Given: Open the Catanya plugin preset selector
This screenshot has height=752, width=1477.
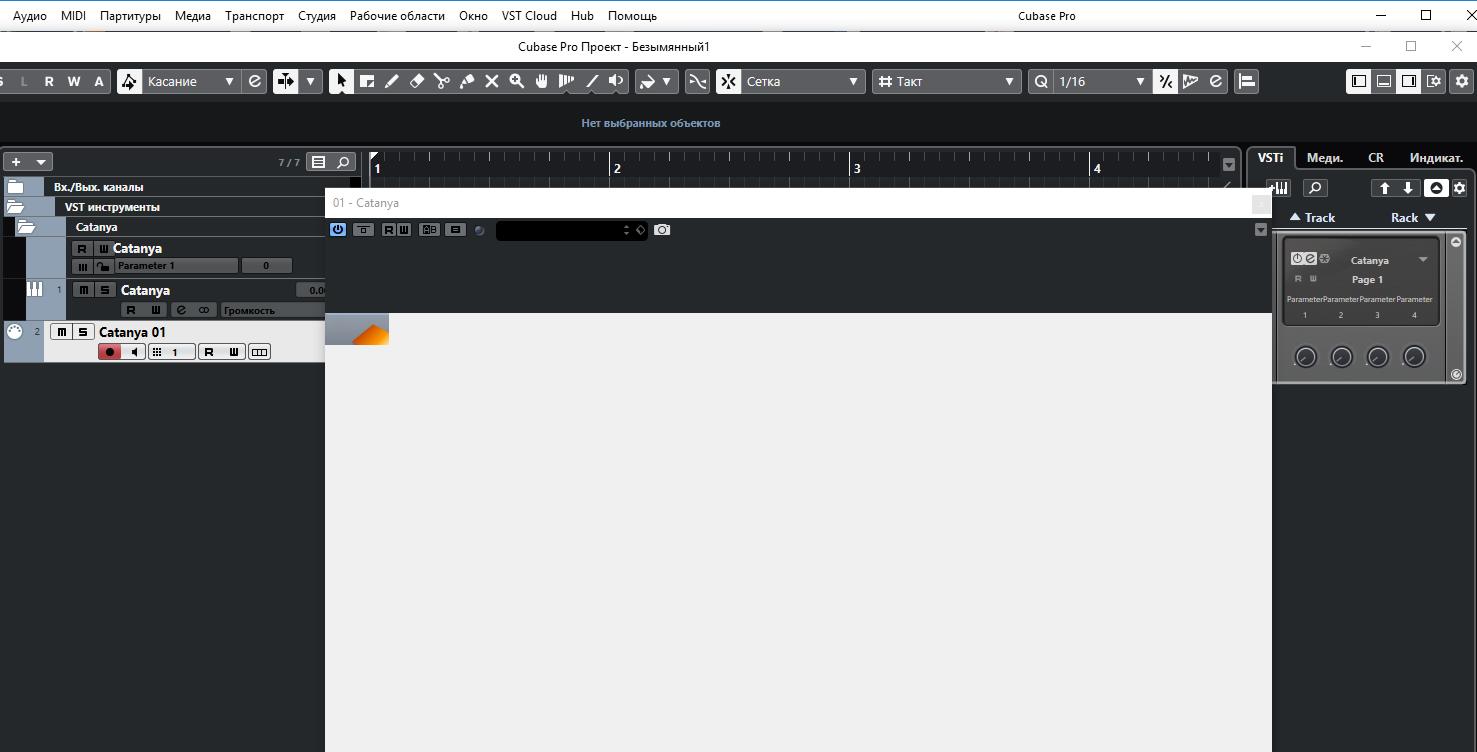Looking at the screenshot, I should point(571,230).
